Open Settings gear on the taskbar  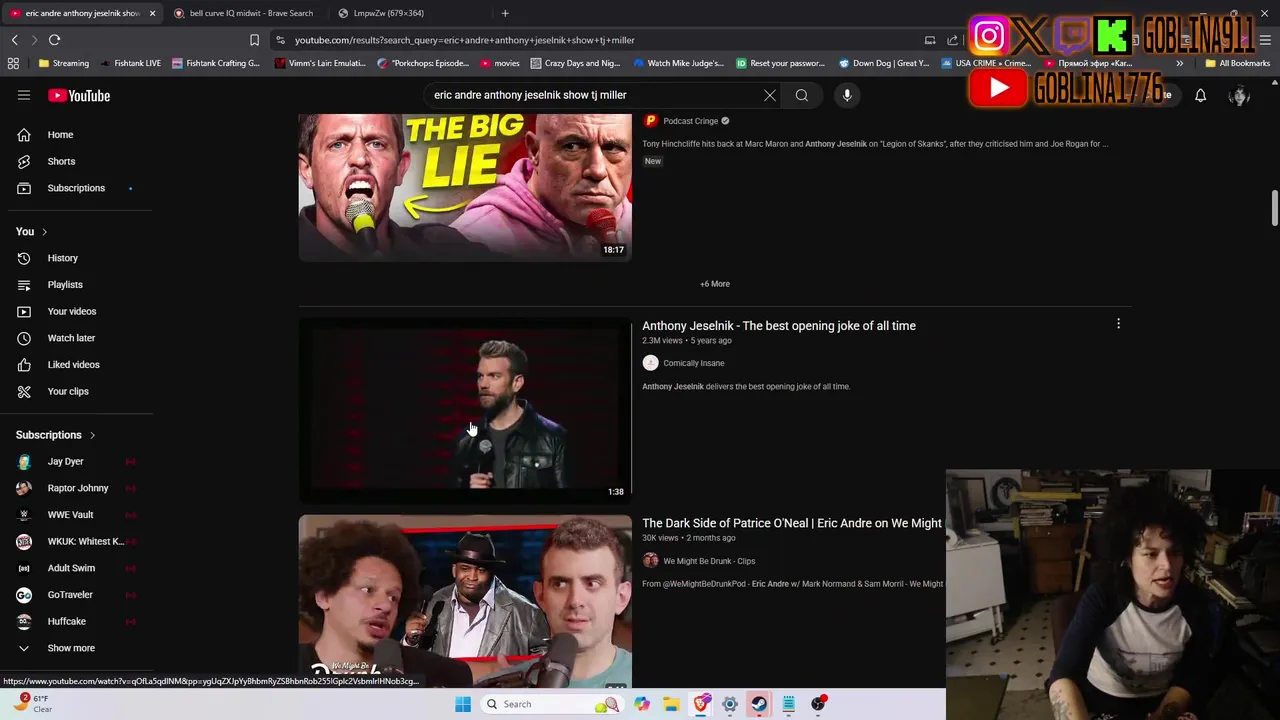[x=730, y=704]
